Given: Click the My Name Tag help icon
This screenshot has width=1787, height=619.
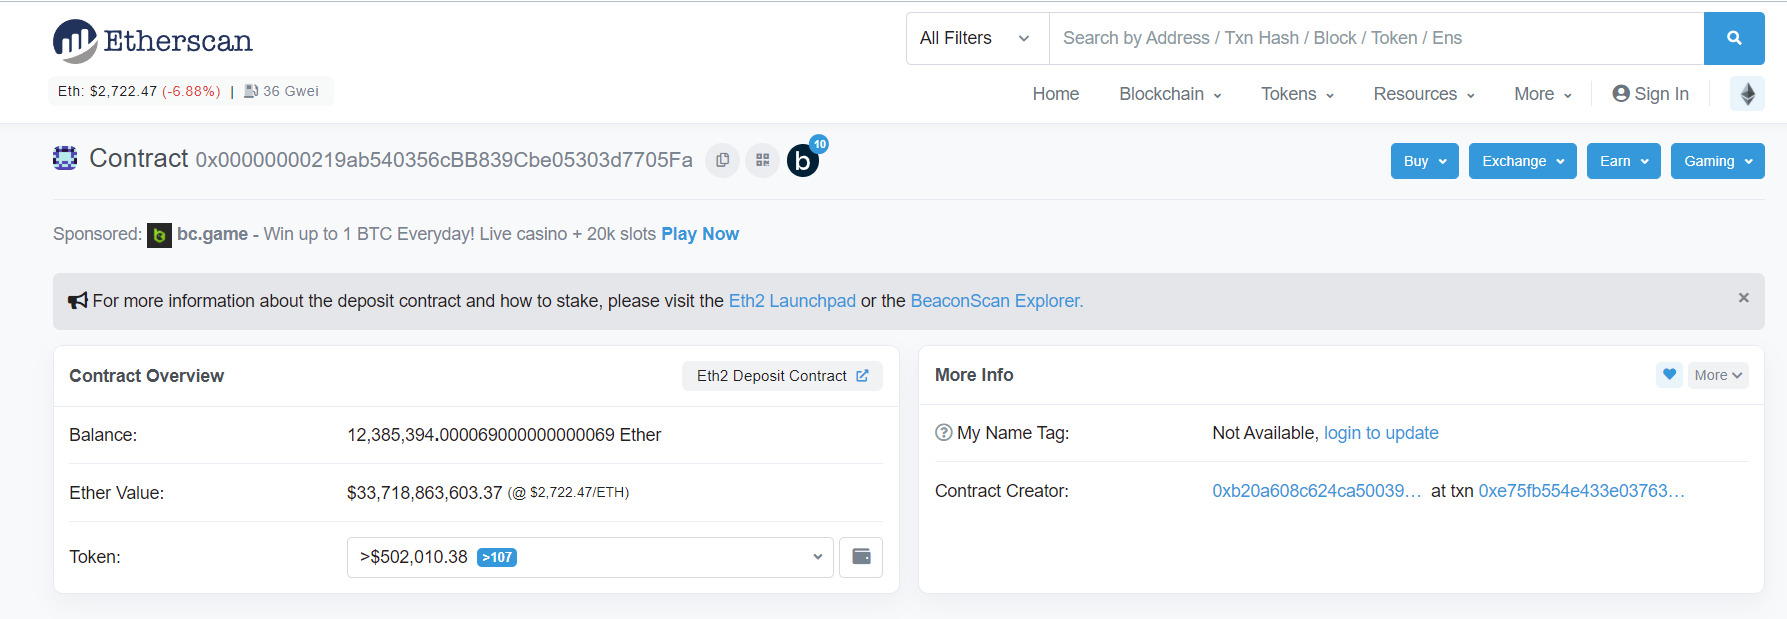Looking at the screenshot, I should click(943, 433).
